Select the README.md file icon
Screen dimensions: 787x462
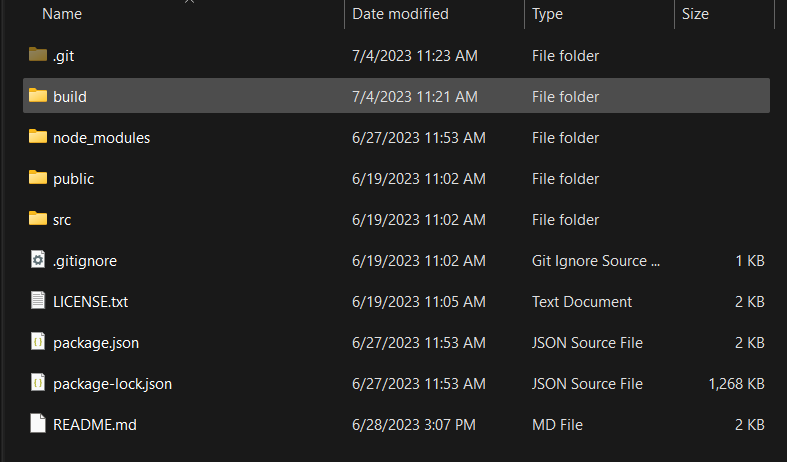38,424
